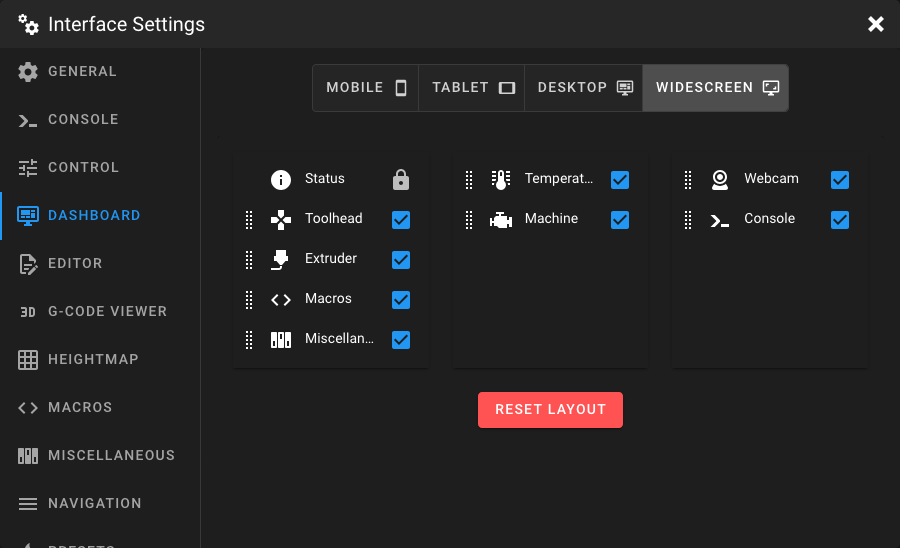This screenshot has height=548, width=900.
Task: Open the Control settings section
Action: tap(100, 168)
